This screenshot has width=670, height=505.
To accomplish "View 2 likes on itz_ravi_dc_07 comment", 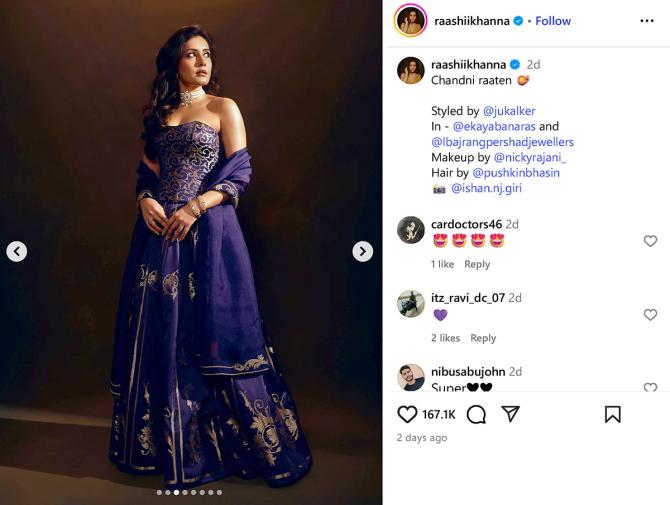I will click(x=445, y=338).
